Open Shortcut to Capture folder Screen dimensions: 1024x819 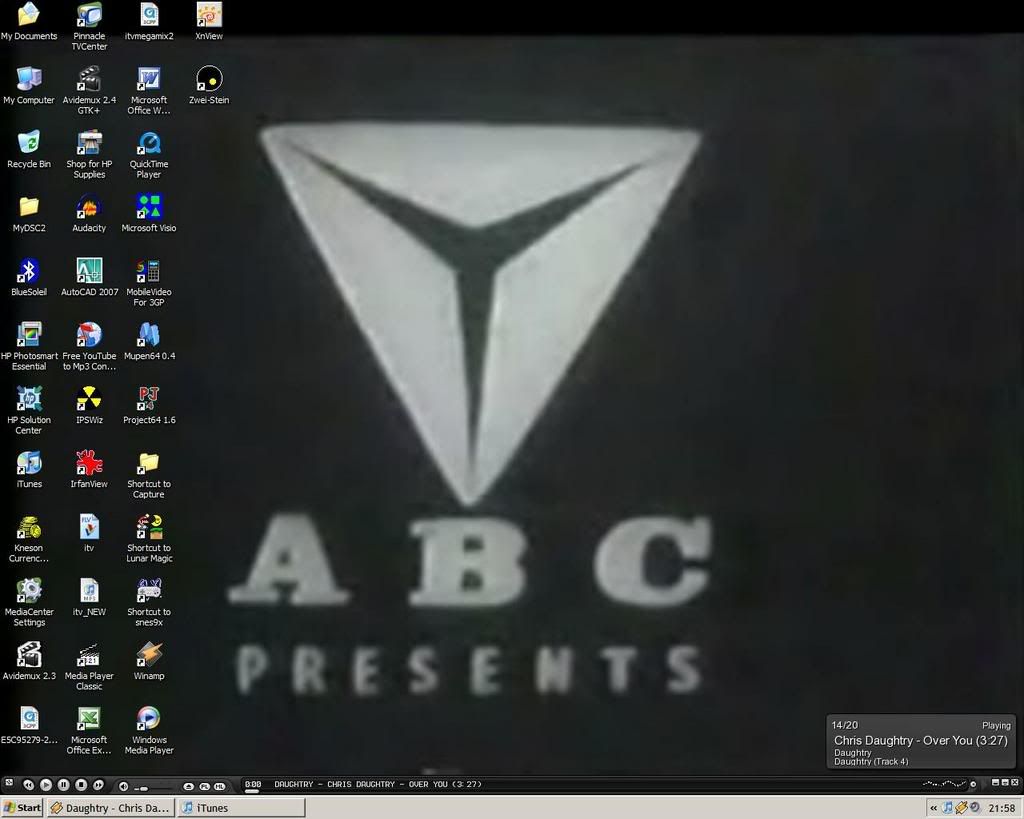[x=149, y=474]
